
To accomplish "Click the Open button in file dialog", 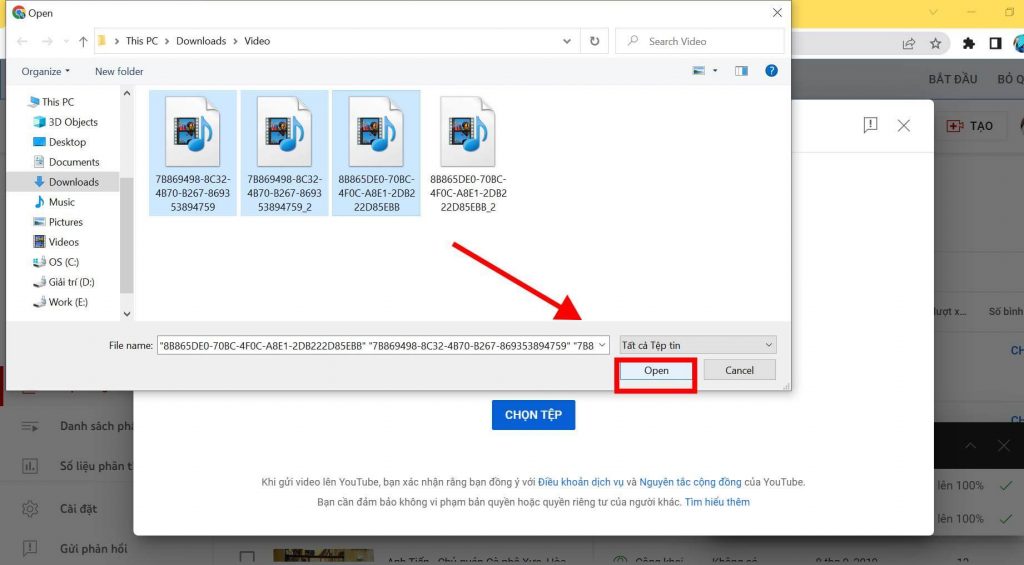I will (x=656, y=370).
